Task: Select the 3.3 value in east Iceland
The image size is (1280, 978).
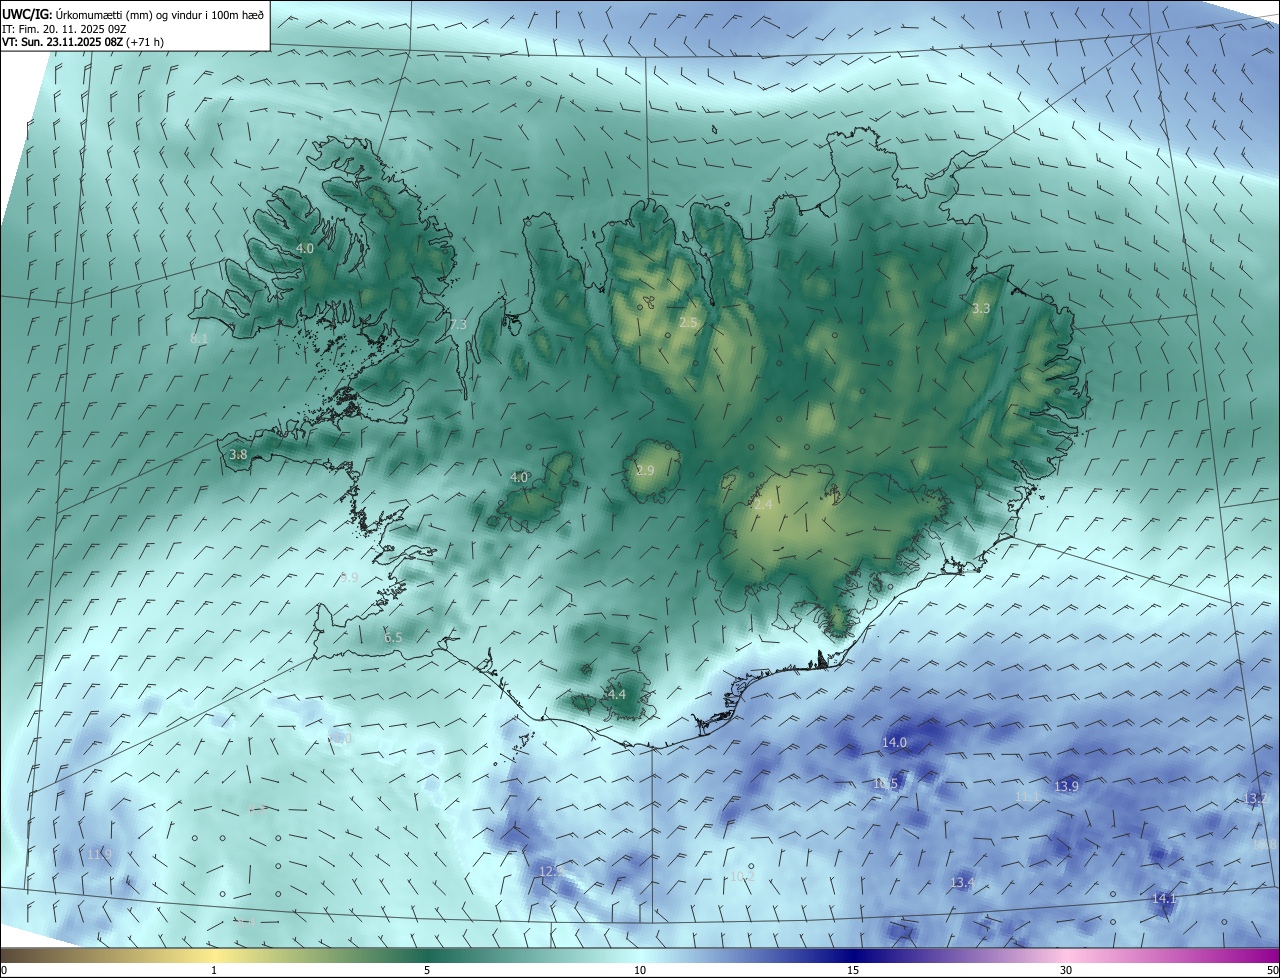Action: coord(981,309)
